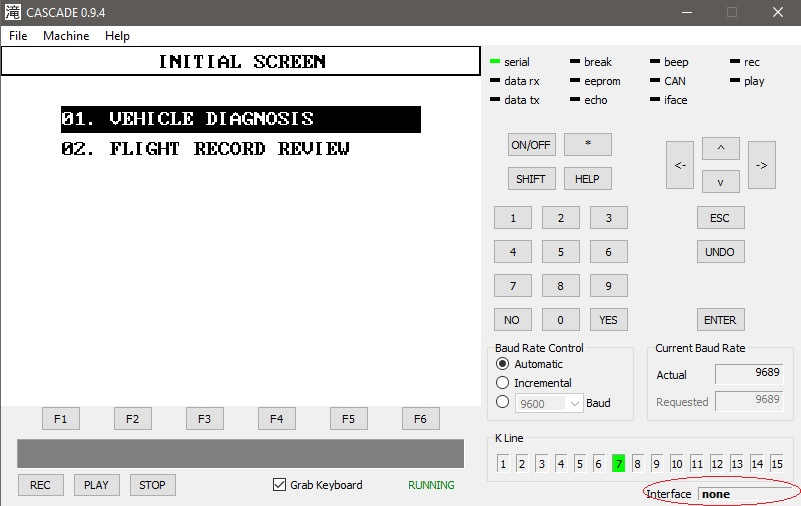This screenshot has height=506, width=801.
Task: Click keypad digit 1
Action: pos(513,218)
